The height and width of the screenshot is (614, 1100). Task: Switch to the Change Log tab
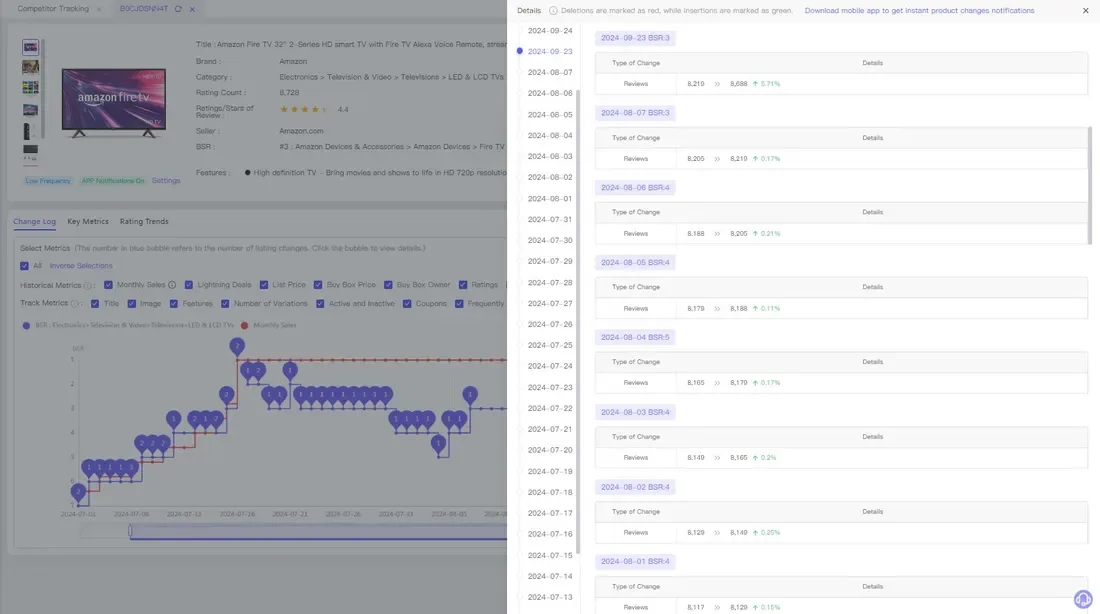pyautogui.click(x=34, y=222)
